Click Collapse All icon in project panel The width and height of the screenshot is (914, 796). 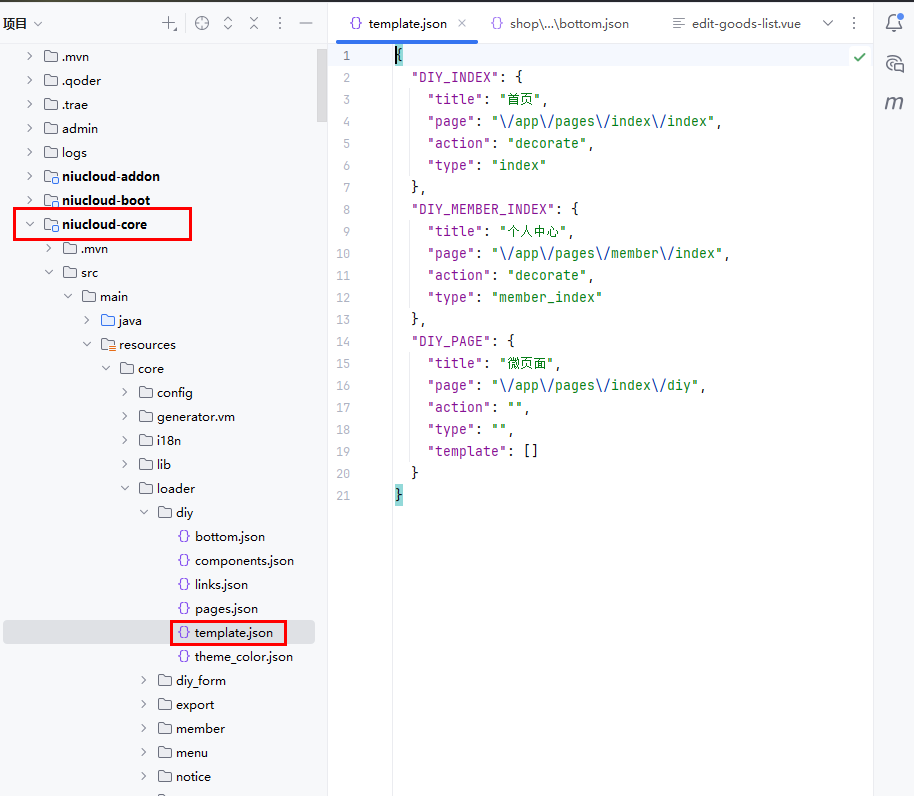tap(254, 23)
